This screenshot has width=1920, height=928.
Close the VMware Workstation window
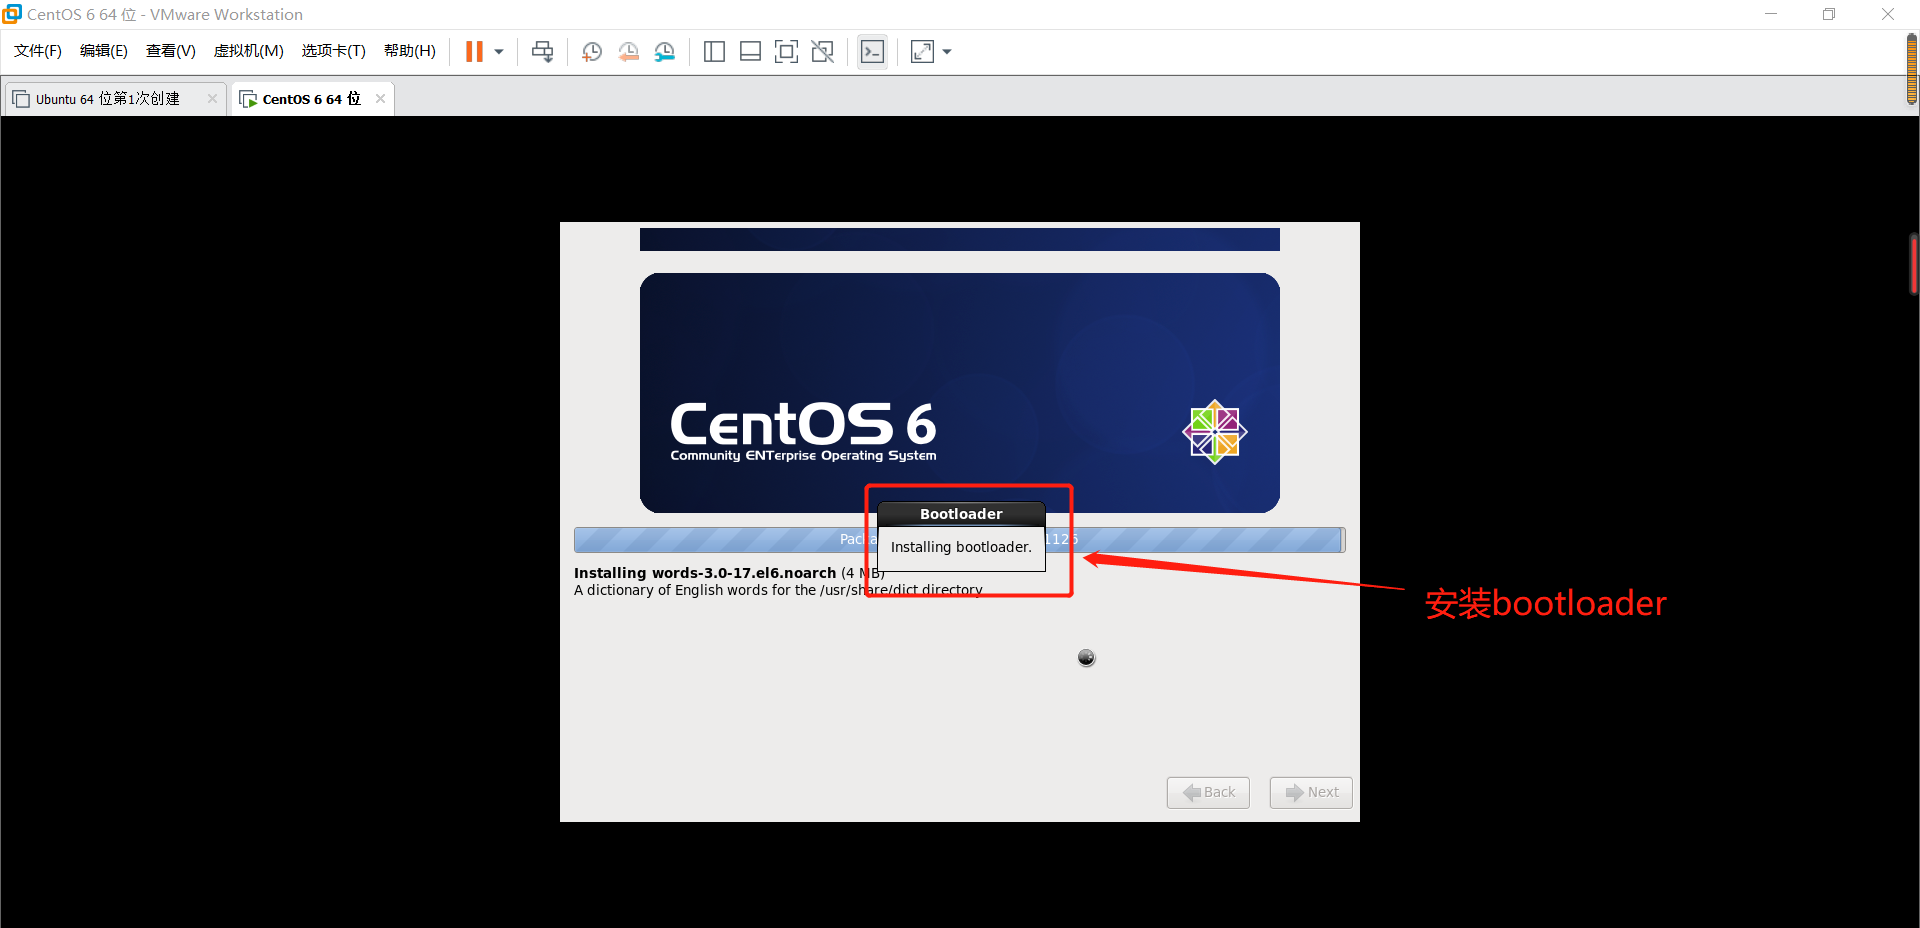click(1888, 14)
